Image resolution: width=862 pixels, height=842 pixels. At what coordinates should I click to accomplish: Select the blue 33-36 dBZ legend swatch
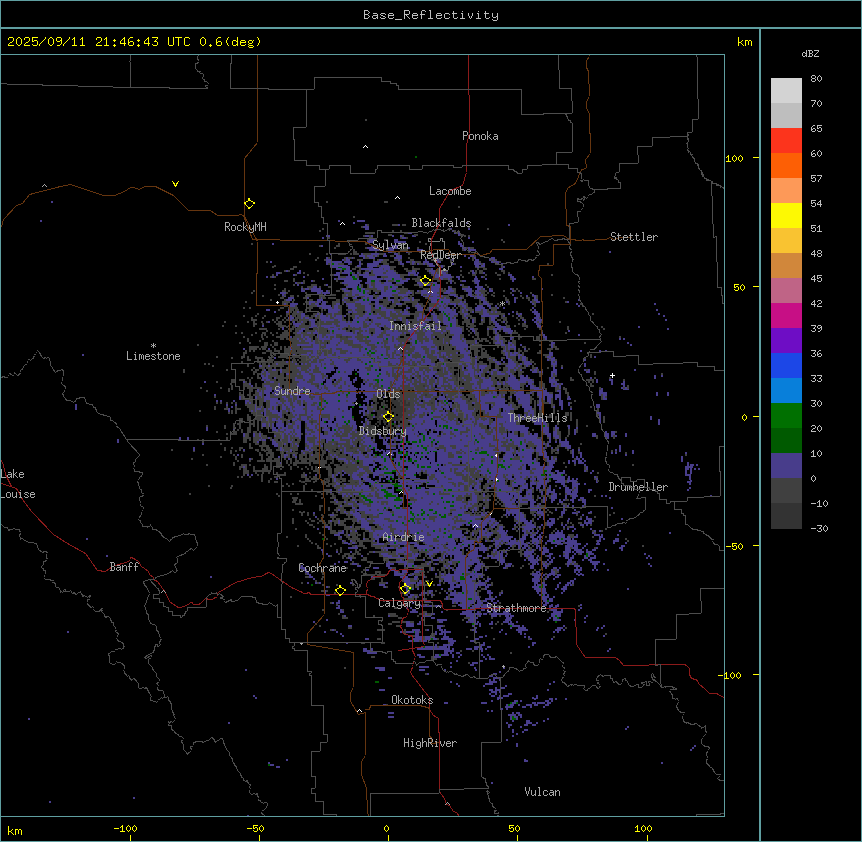(786, 365)
